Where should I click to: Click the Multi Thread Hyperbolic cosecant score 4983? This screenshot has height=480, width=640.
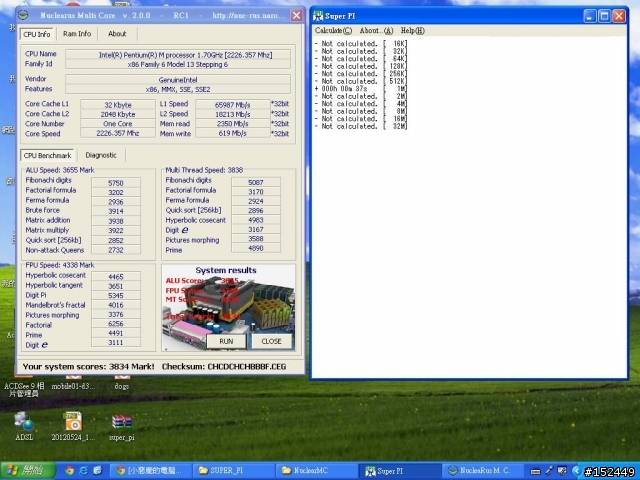coord(256,220)
